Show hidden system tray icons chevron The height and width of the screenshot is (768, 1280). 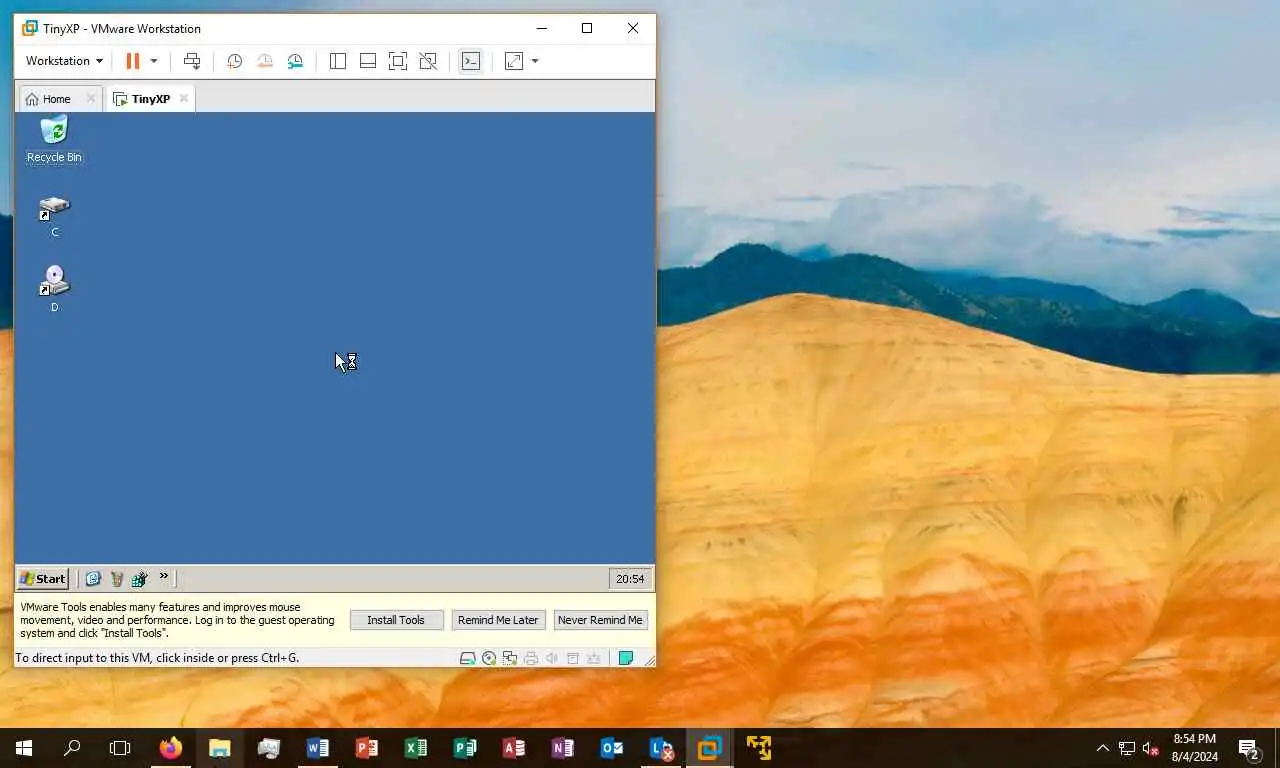point(1103,748)
